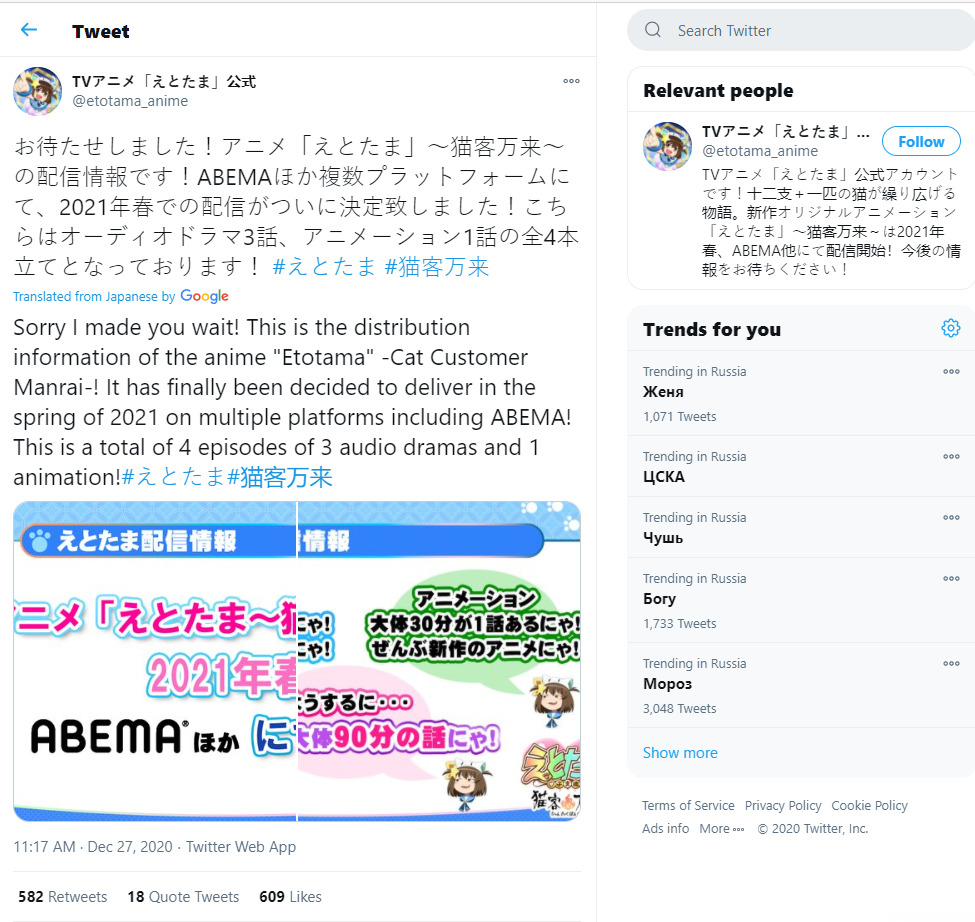975x922 pixels.
Task: Open options for the Чушь trend
Action: (x=951, y=517)
